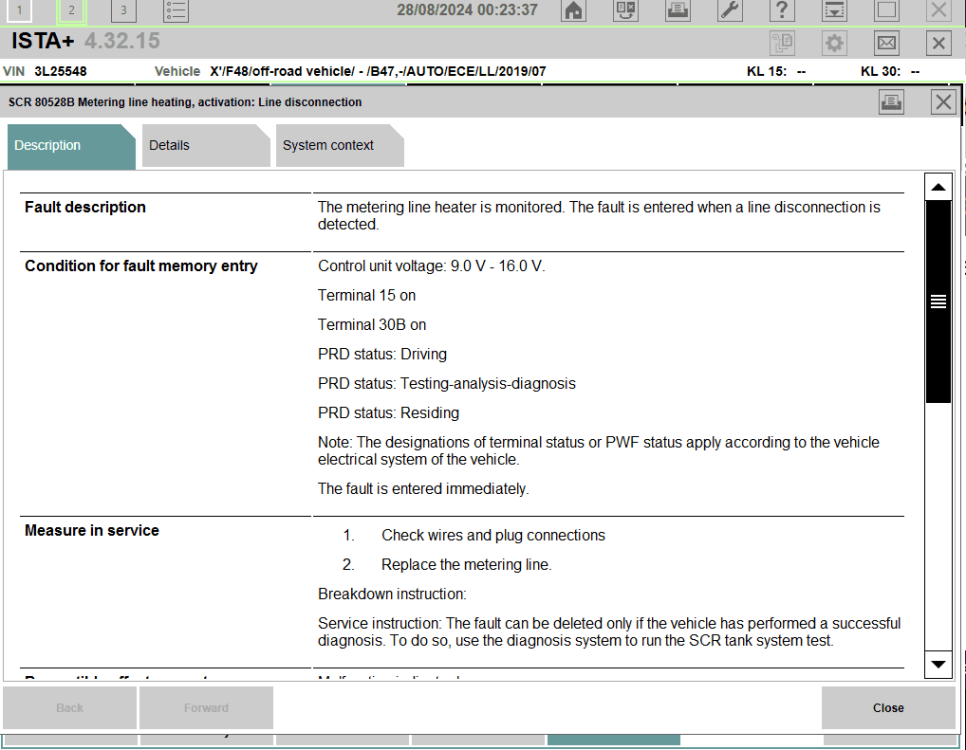The image size is (966, 750).
Task: Click the KL 15 status indicator
Action: point(776,71)
